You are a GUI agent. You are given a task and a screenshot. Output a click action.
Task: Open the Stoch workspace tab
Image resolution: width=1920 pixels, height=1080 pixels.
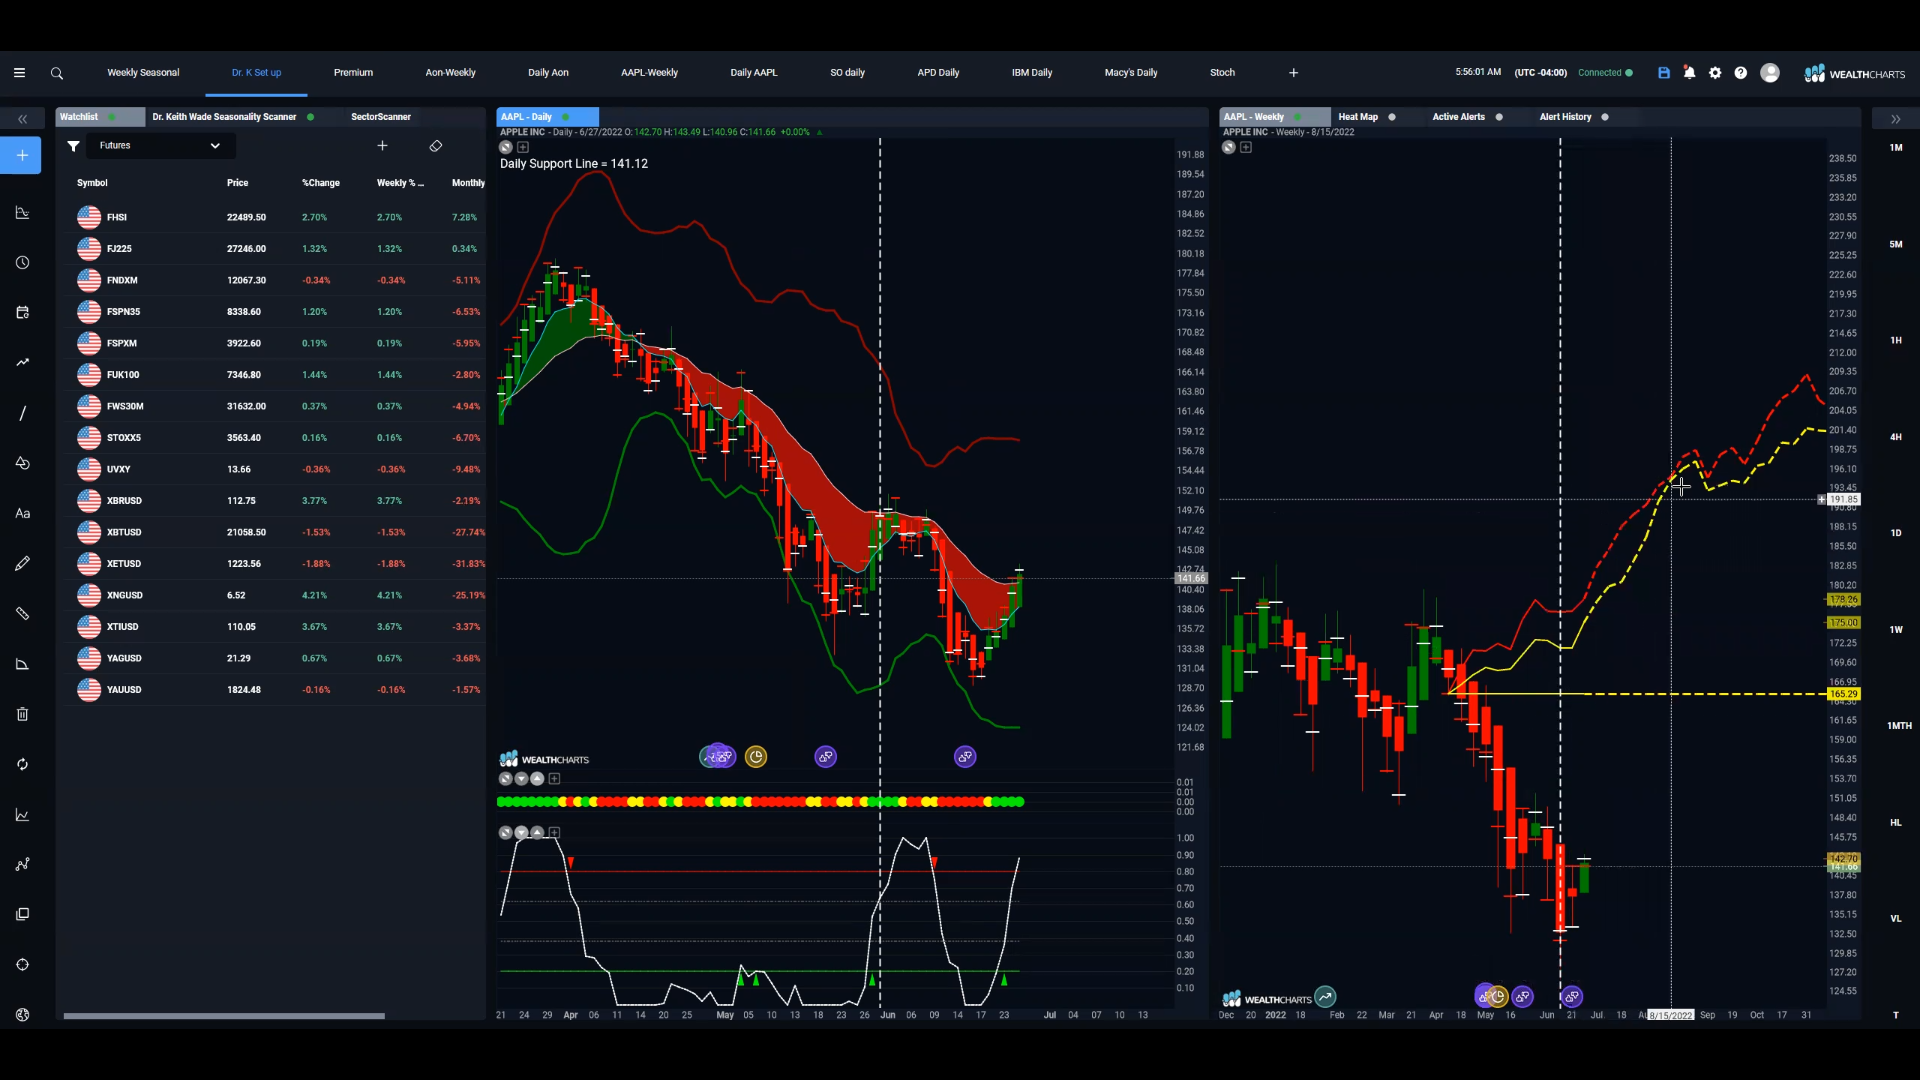[x=1222, y=73]
